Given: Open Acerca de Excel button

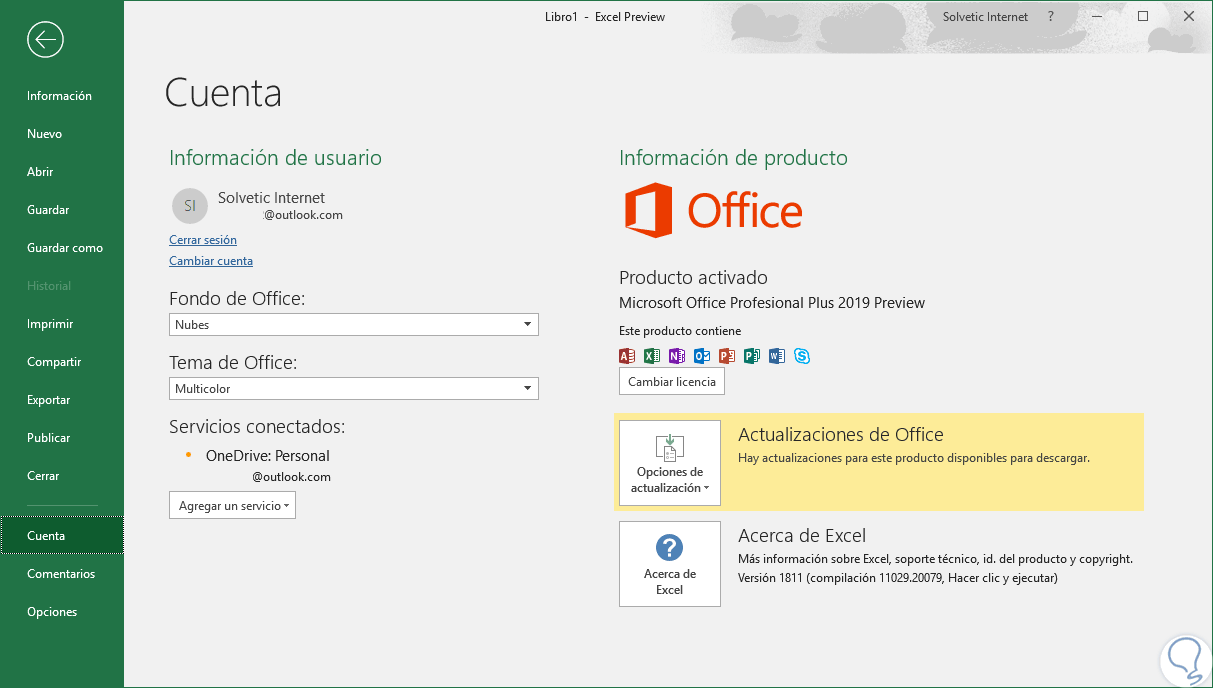Looking at the screenshot, I should click(670, 564).
